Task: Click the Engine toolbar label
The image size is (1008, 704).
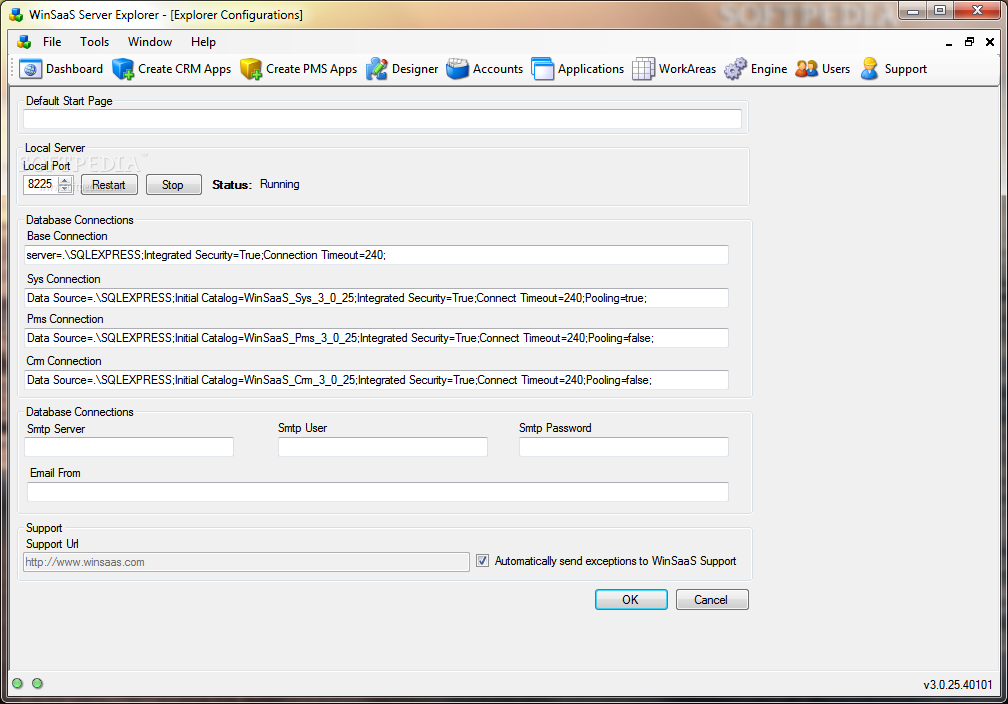Action: 769,69
